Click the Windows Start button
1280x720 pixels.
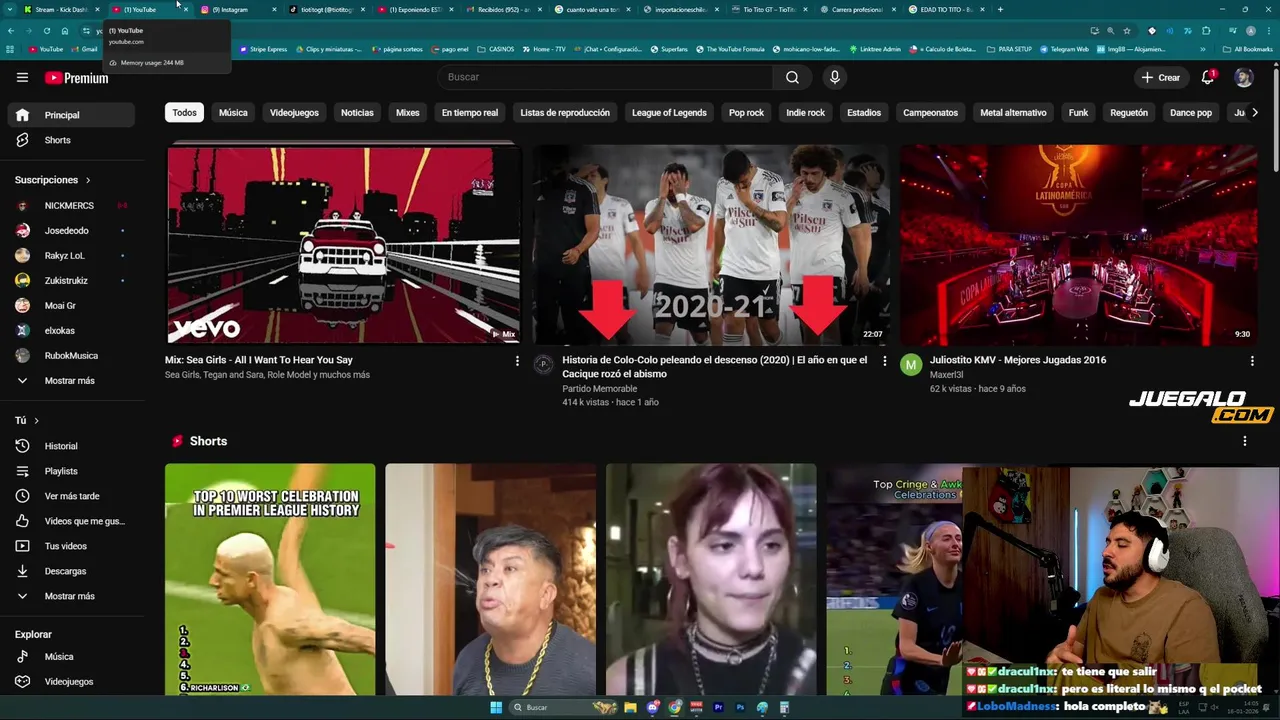coord(496,707)
